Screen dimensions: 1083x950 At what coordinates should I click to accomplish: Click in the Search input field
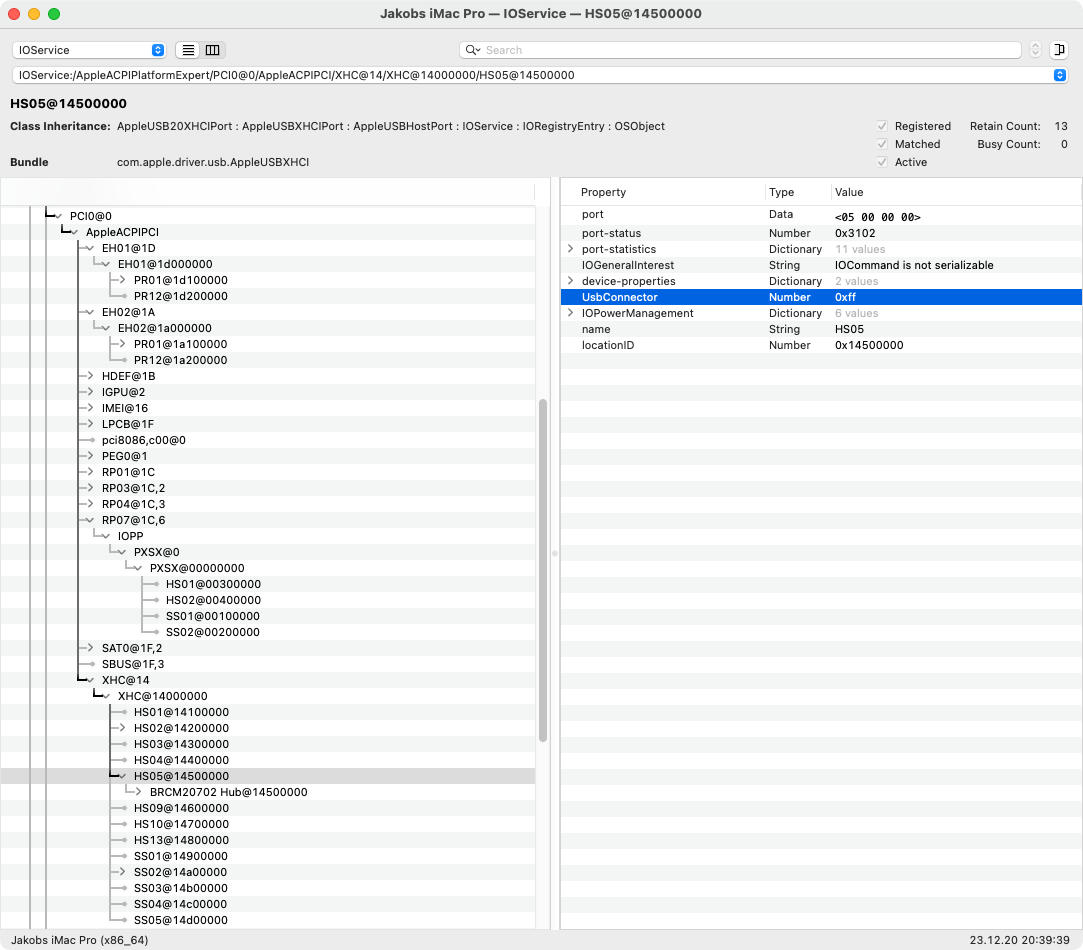pos(750,50)
